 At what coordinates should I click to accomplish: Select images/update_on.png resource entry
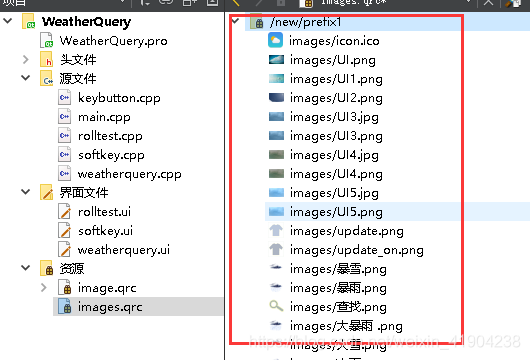[x=357, y=250]
